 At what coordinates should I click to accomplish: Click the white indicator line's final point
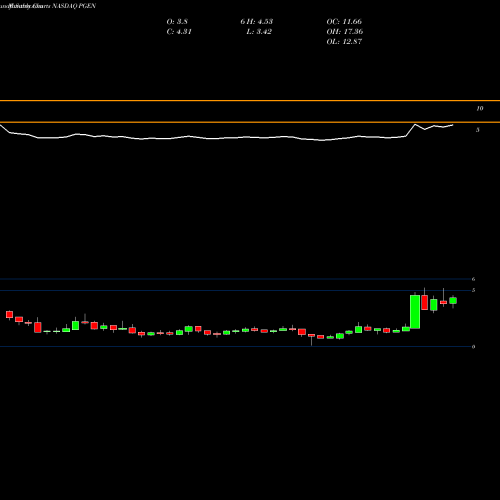click(453, 125)
